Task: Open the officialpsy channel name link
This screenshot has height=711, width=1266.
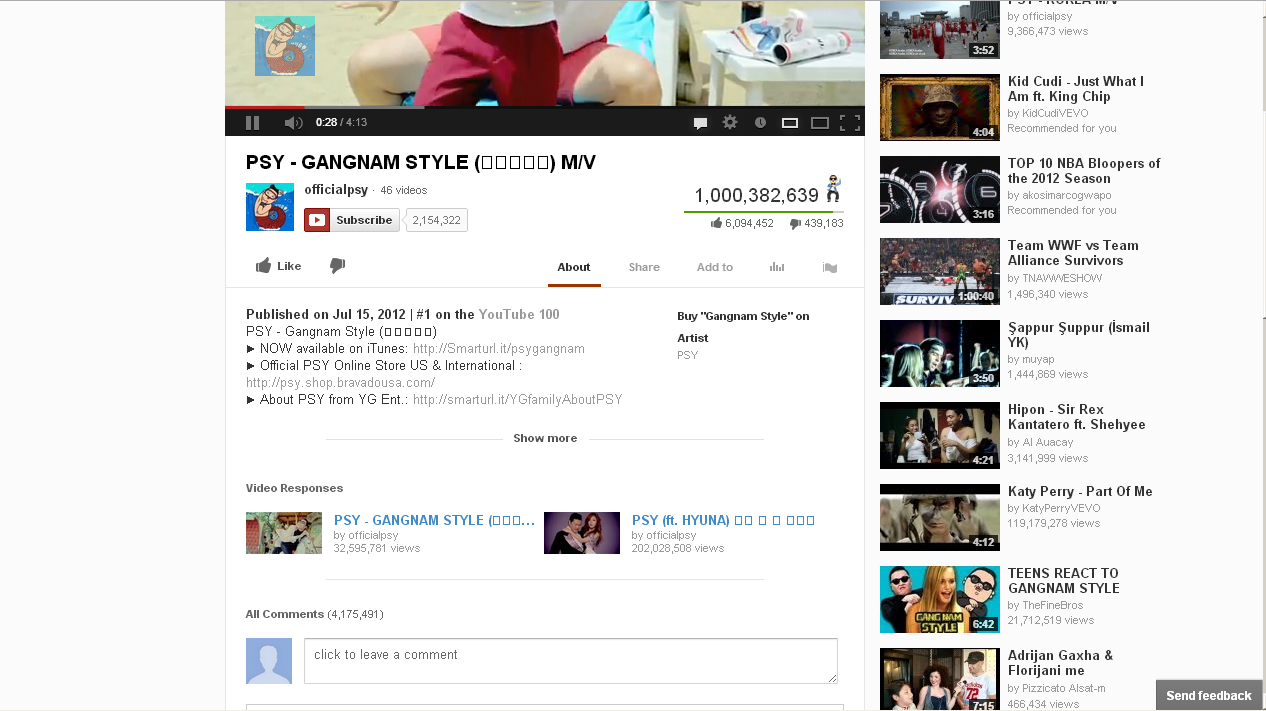Action: click(336, 190)
